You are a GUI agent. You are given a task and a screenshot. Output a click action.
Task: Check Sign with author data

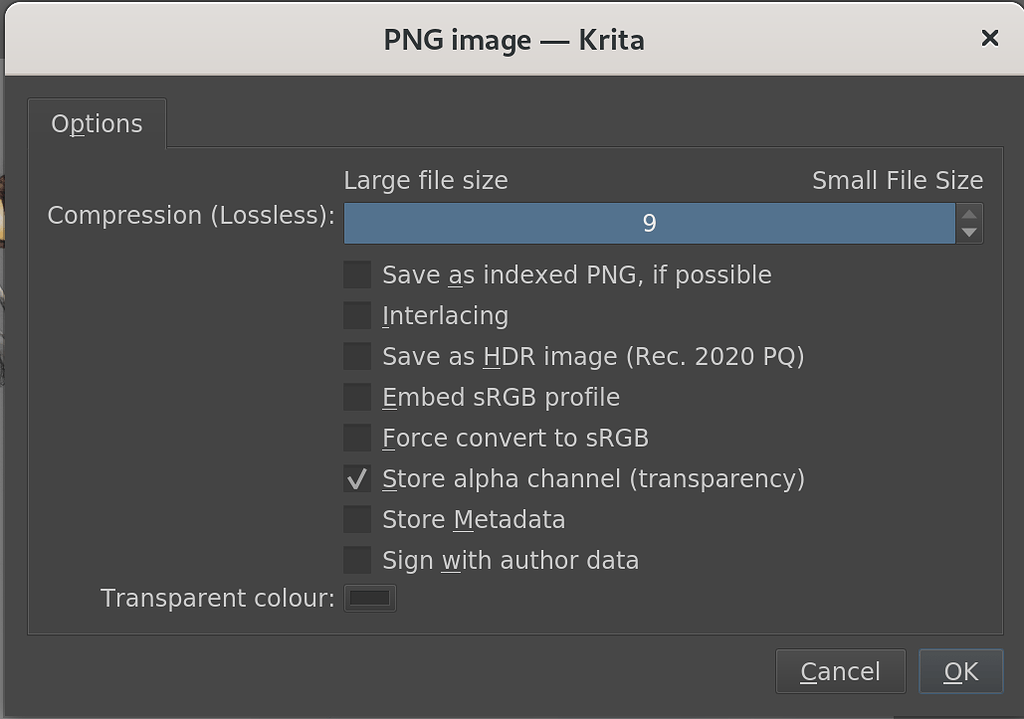[x=357, y=560]
